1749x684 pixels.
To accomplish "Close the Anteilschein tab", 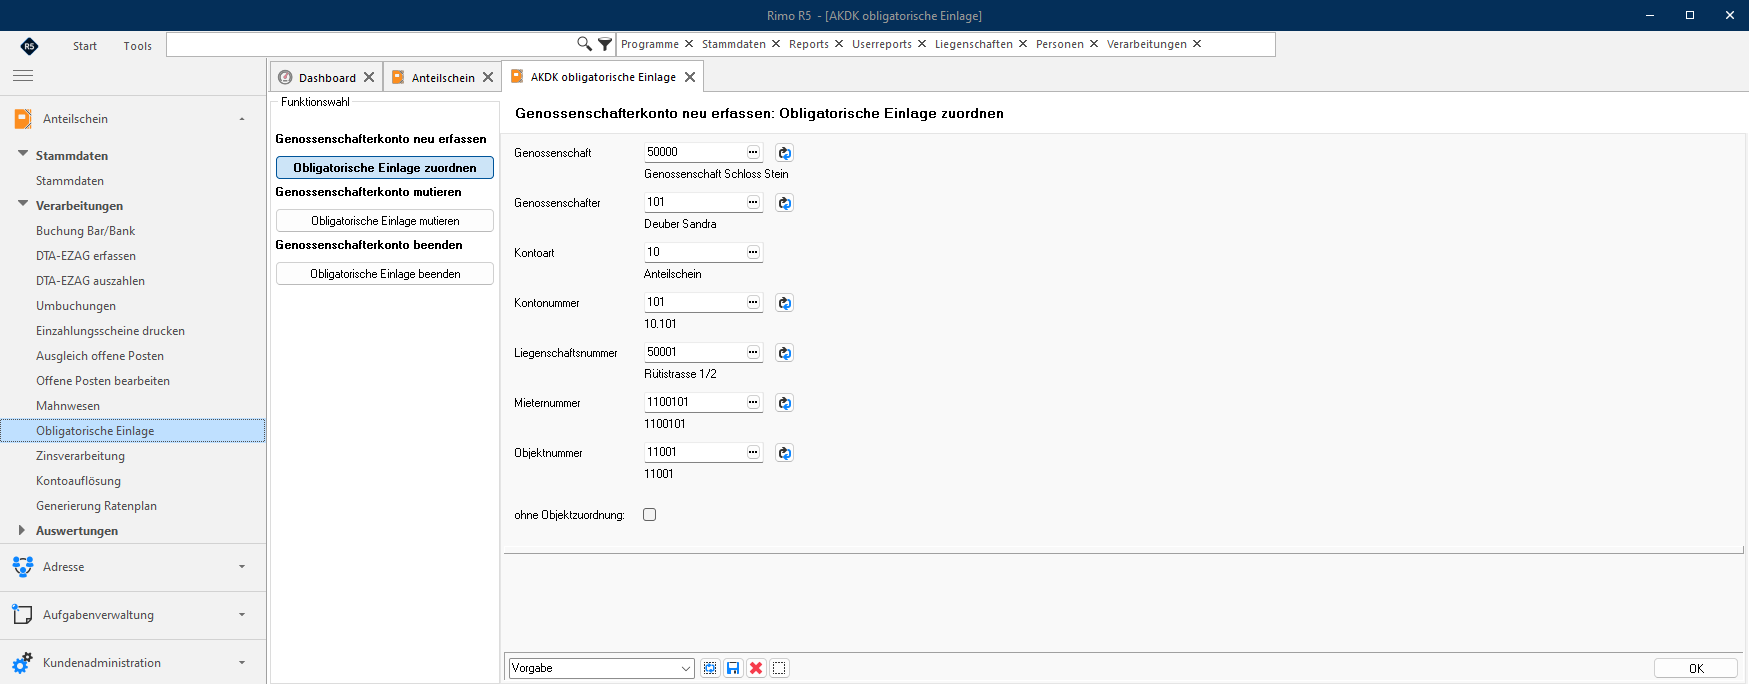I will (x=488, y=77).
